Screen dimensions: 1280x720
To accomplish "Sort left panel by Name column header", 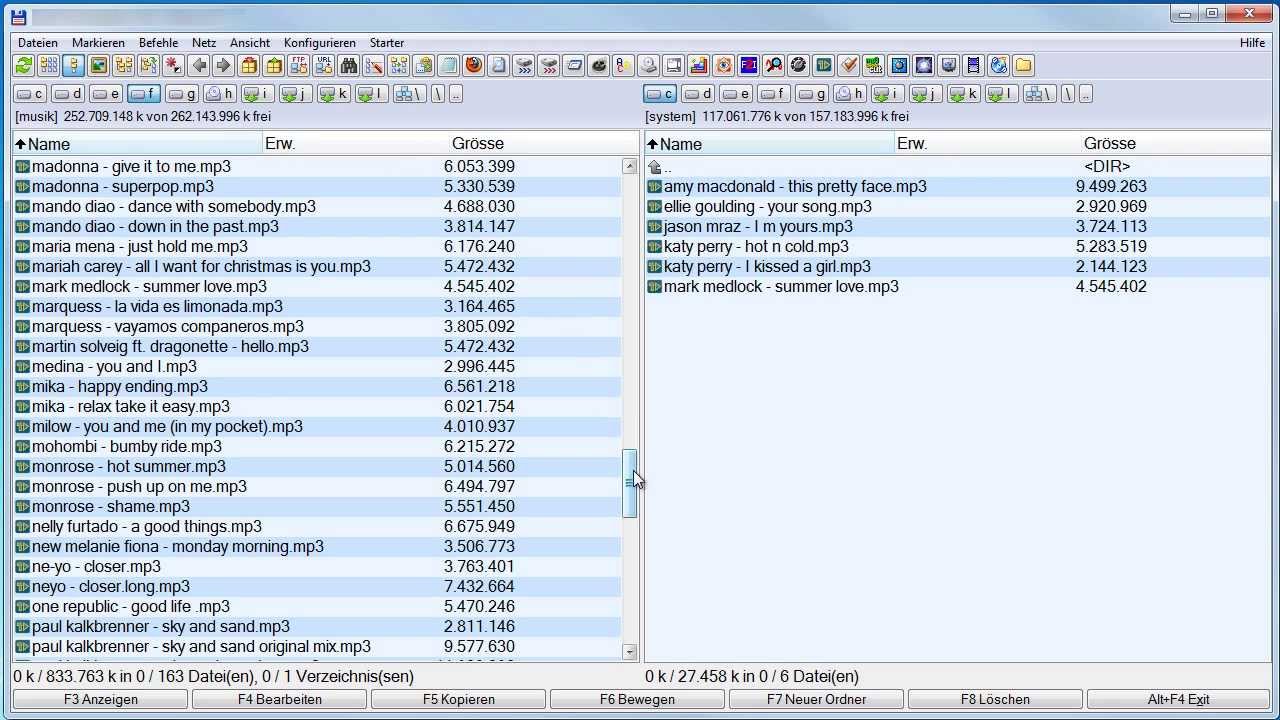I will point(137,144).
